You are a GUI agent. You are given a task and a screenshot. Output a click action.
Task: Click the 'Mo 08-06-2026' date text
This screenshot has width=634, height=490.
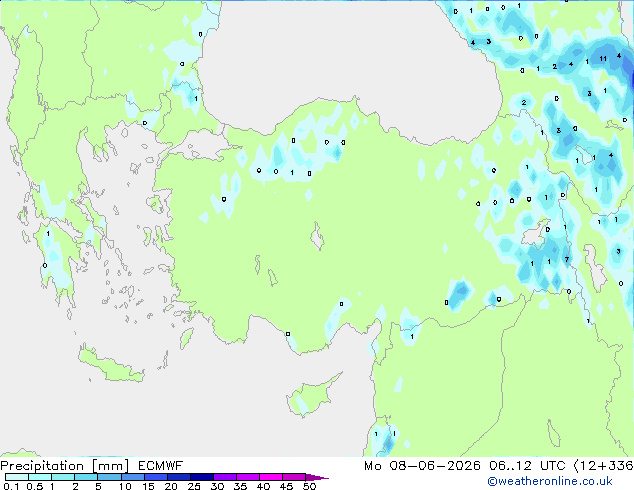tap(422, 466)
